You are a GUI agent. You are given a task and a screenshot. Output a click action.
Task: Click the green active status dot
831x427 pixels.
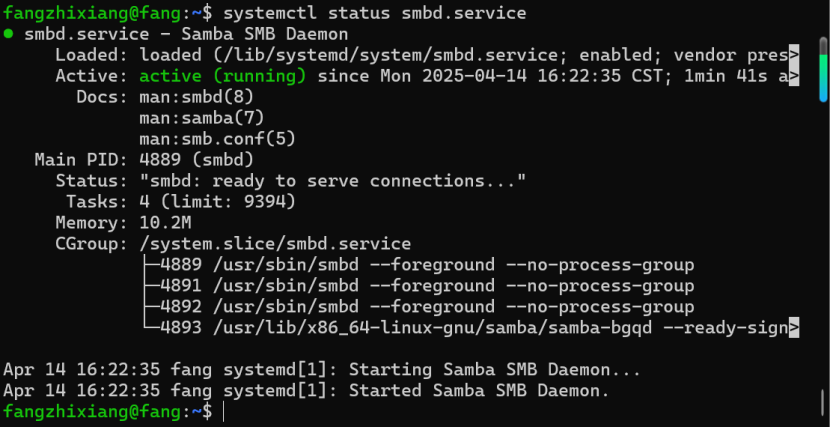(x=8, y=34)
